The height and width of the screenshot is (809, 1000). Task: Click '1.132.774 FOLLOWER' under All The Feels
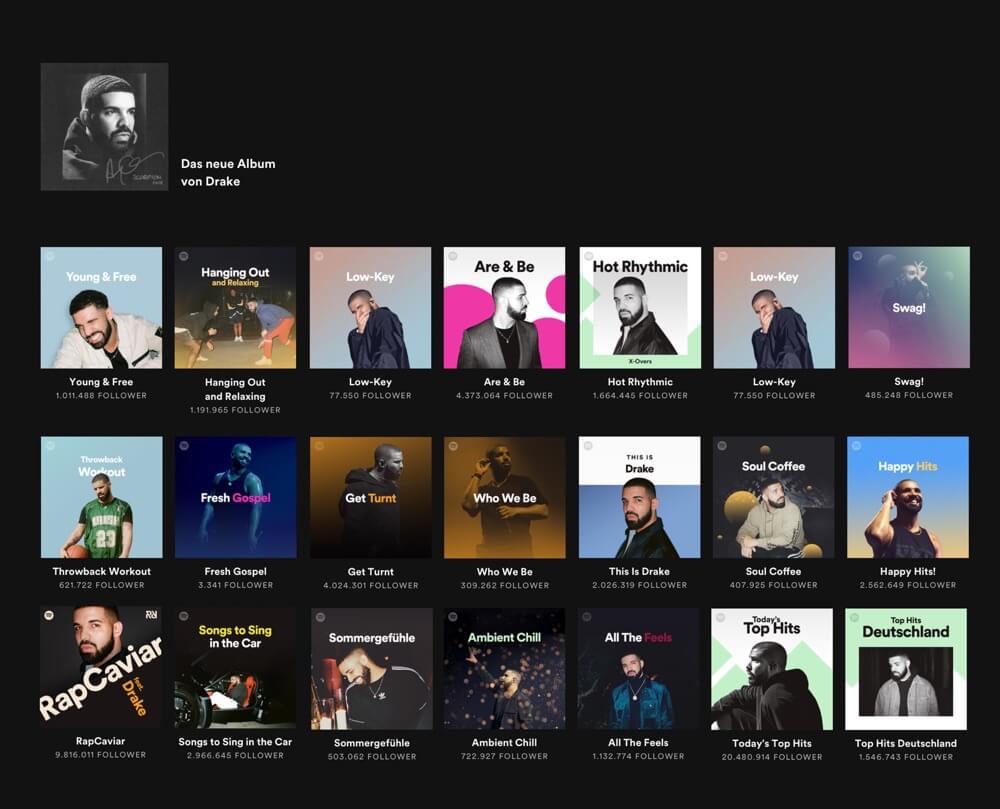pyautogui.click(x=638, y=756)
